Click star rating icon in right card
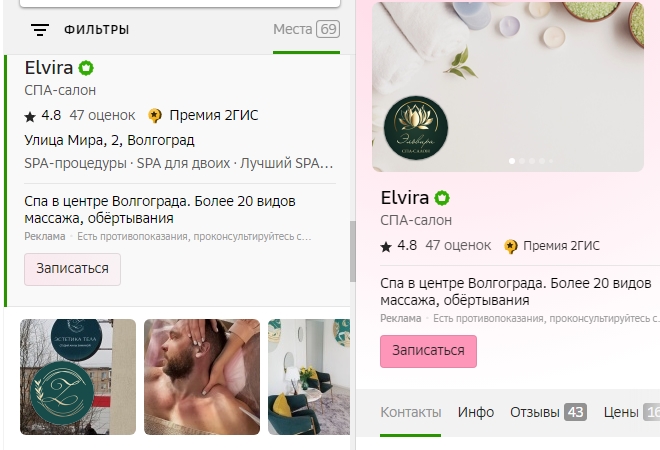 point(386,247)
